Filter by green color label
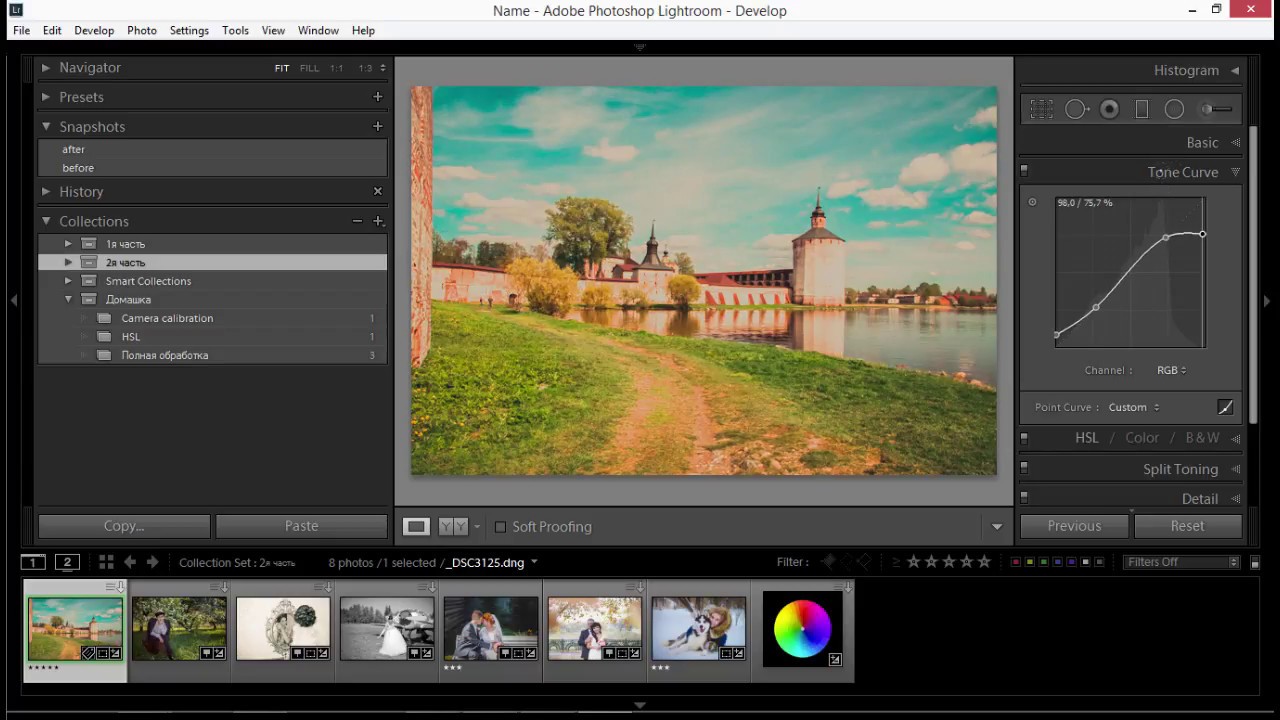The width and height of the screenshot is (1280, 720). pos(1044,562)
